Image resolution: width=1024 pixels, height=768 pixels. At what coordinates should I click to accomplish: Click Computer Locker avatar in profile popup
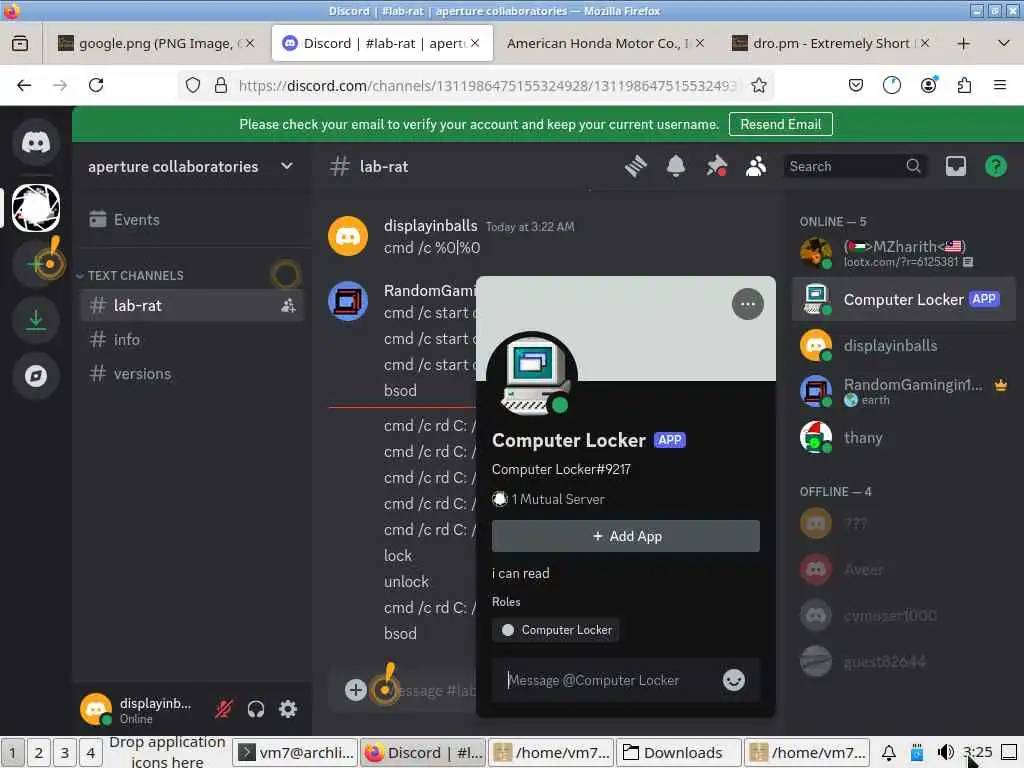tap(532, 377)
